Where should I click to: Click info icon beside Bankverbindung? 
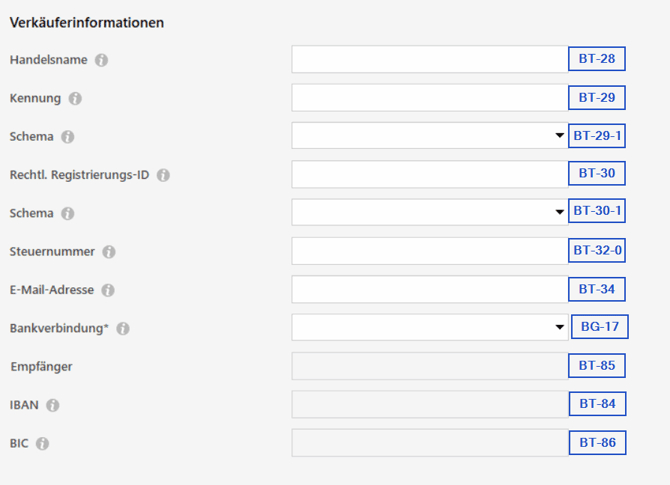tap(123, 329)
